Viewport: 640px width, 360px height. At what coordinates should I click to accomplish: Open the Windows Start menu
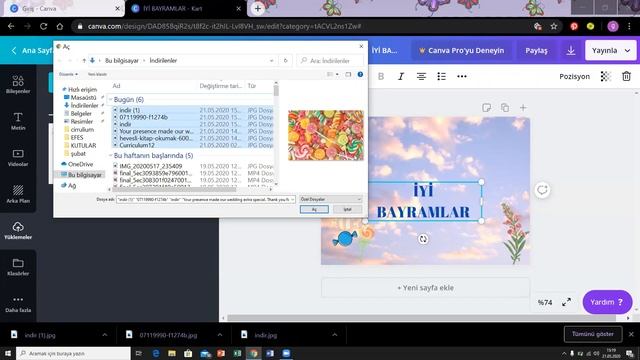coord(7,353)
